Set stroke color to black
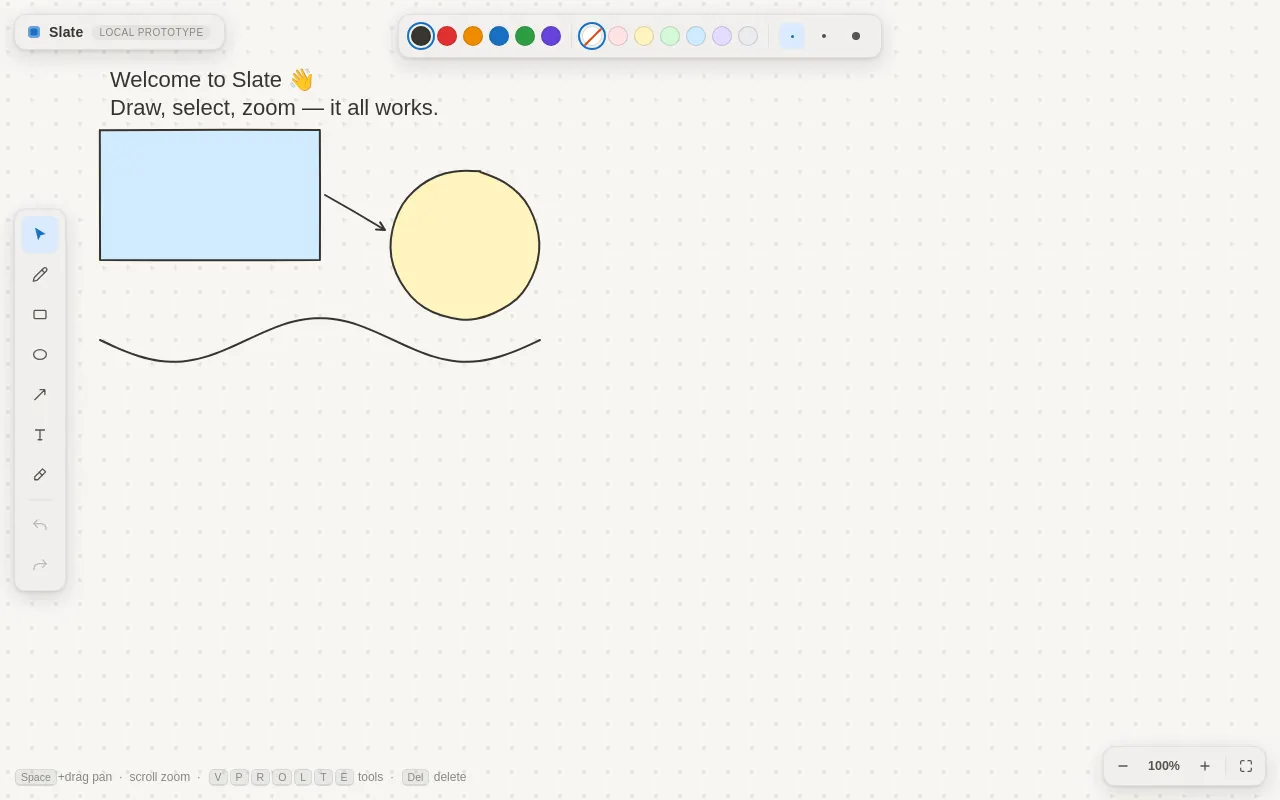Screen dimensions: 1280x800 (x=421, y=36)
